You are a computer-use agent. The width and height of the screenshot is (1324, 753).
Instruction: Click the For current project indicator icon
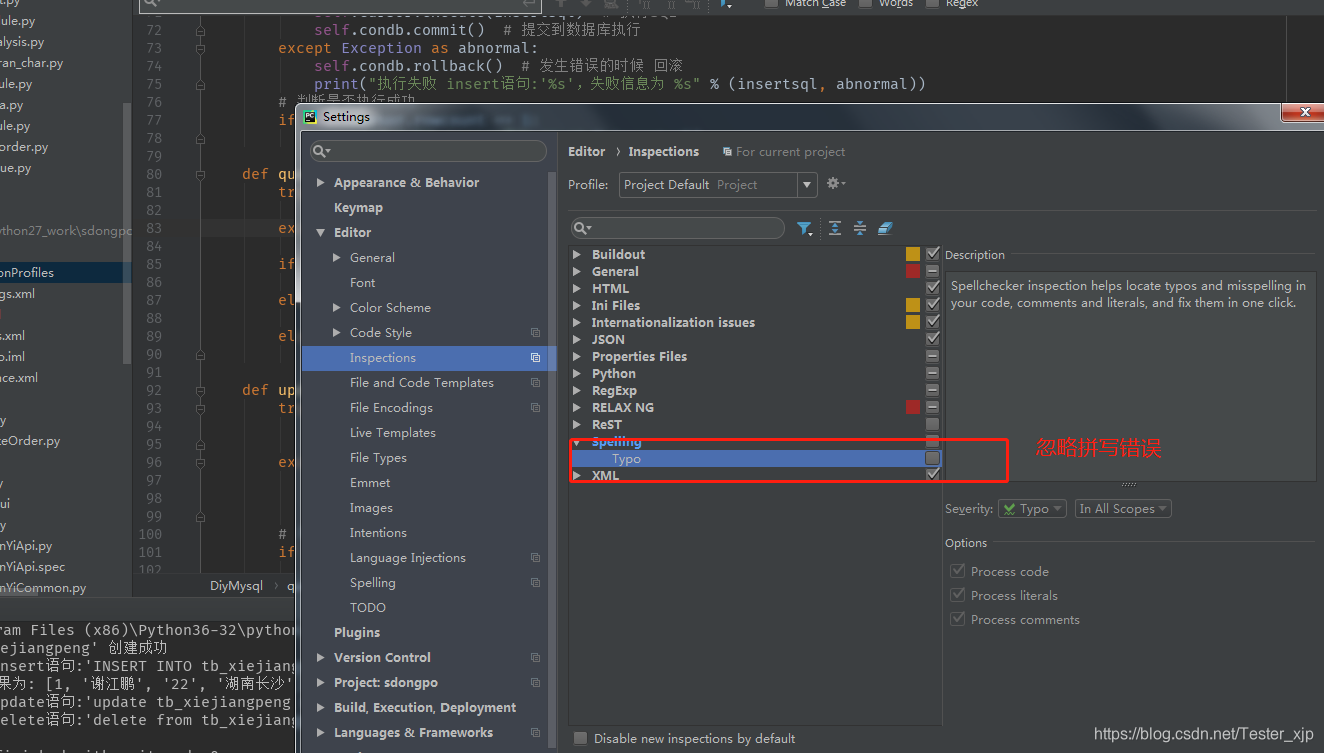(x=727, y=152)
